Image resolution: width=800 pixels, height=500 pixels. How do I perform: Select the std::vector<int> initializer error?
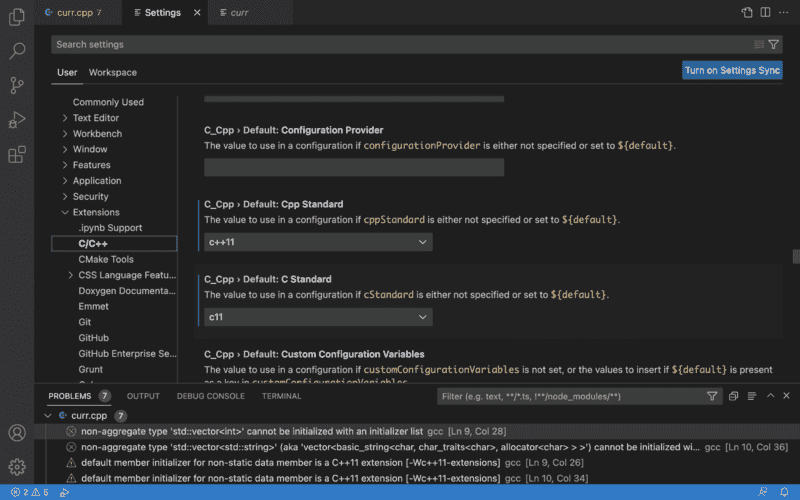click(417, 431)
